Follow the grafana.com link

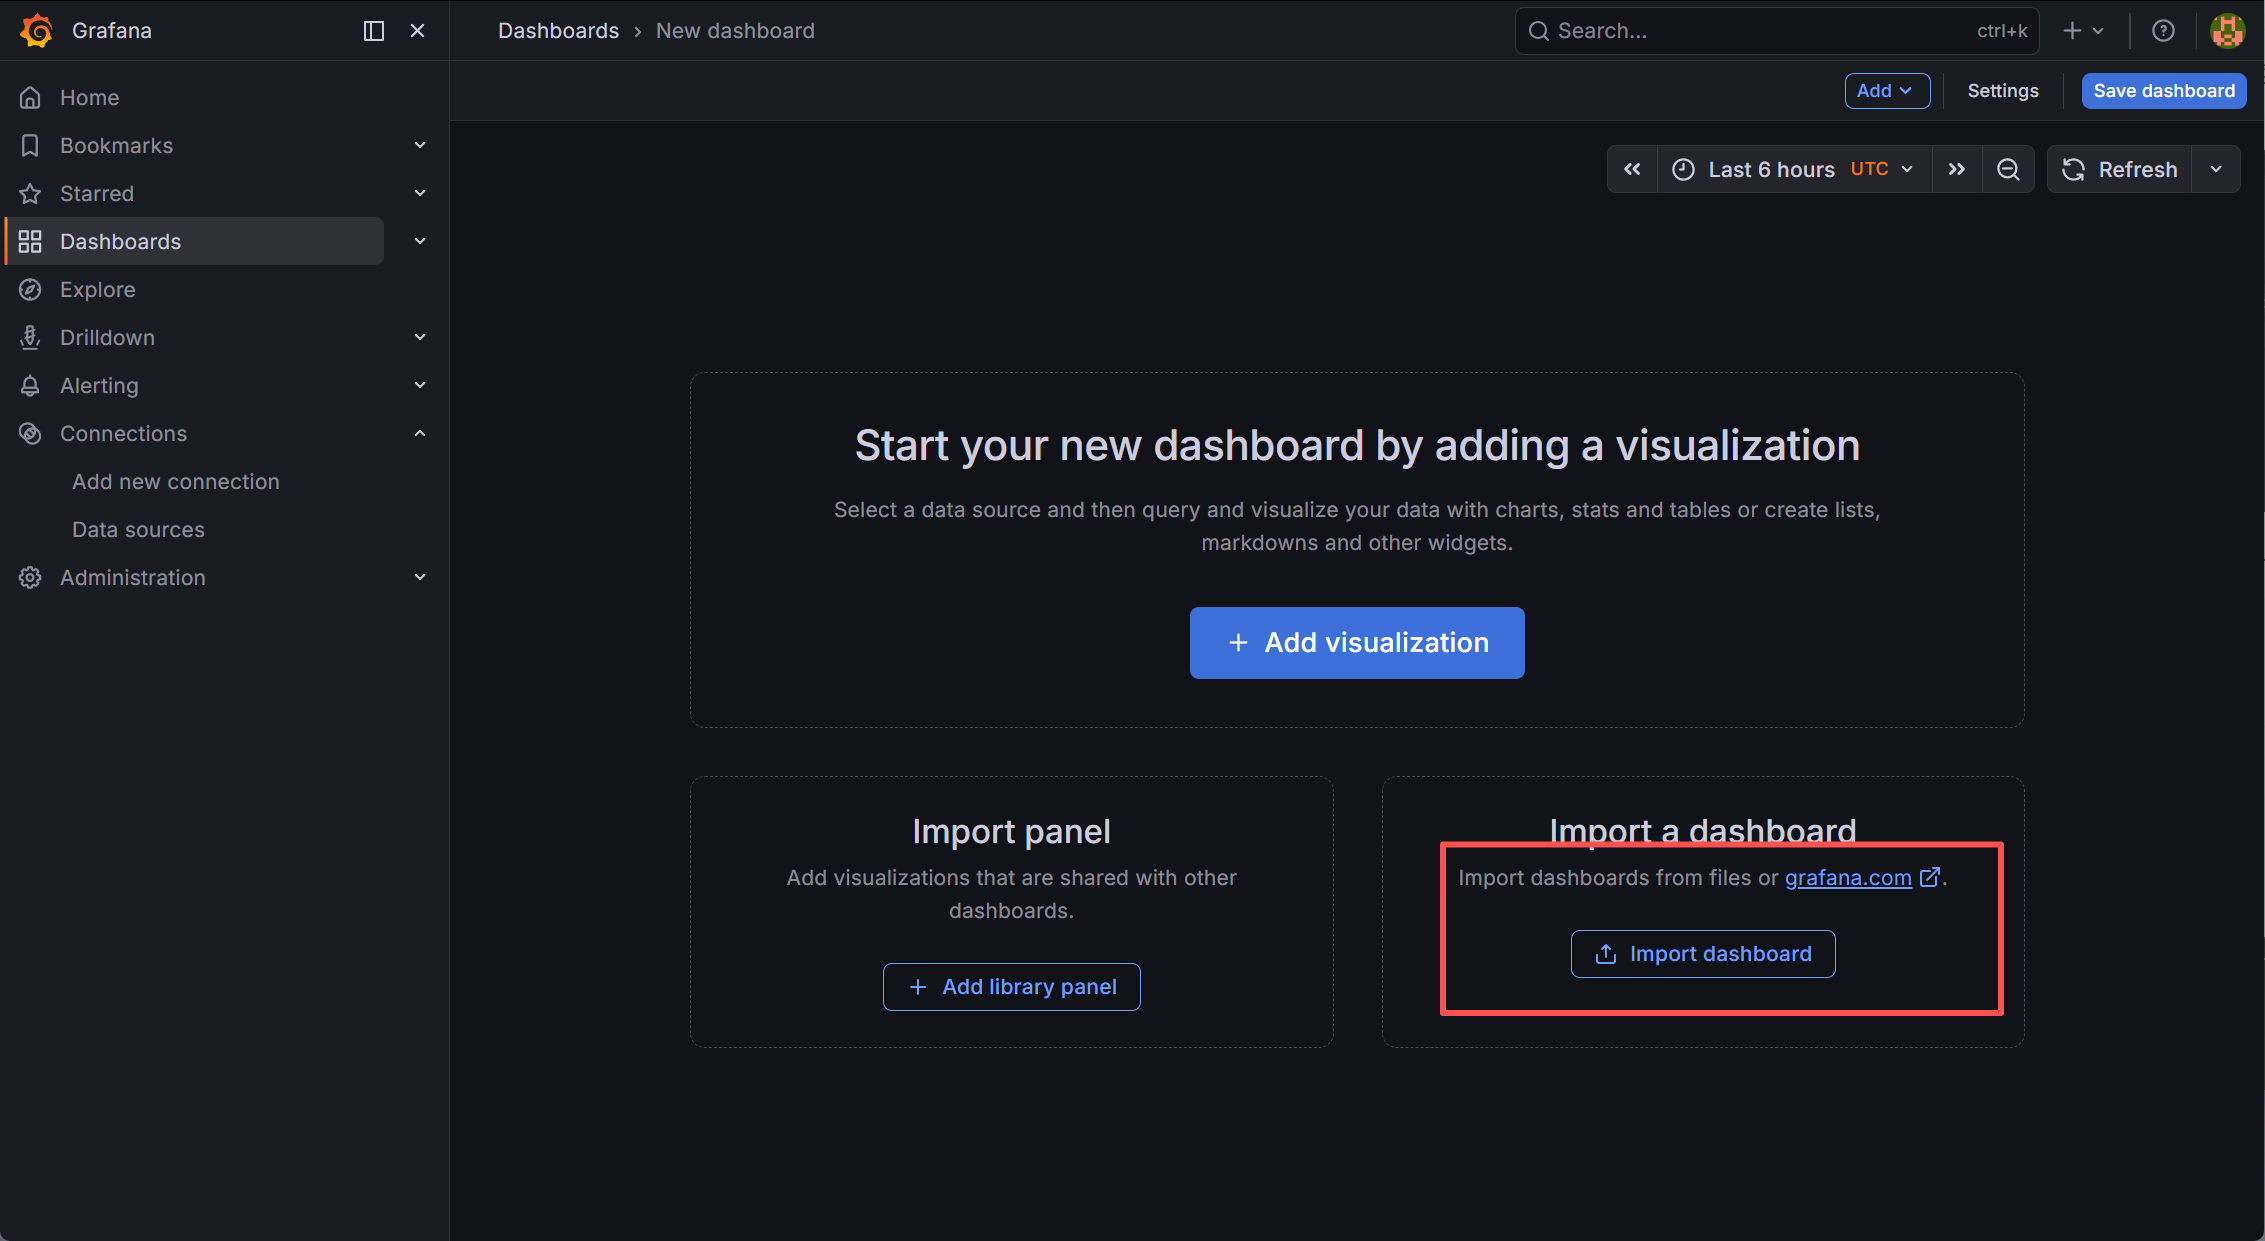point(1848,878)
